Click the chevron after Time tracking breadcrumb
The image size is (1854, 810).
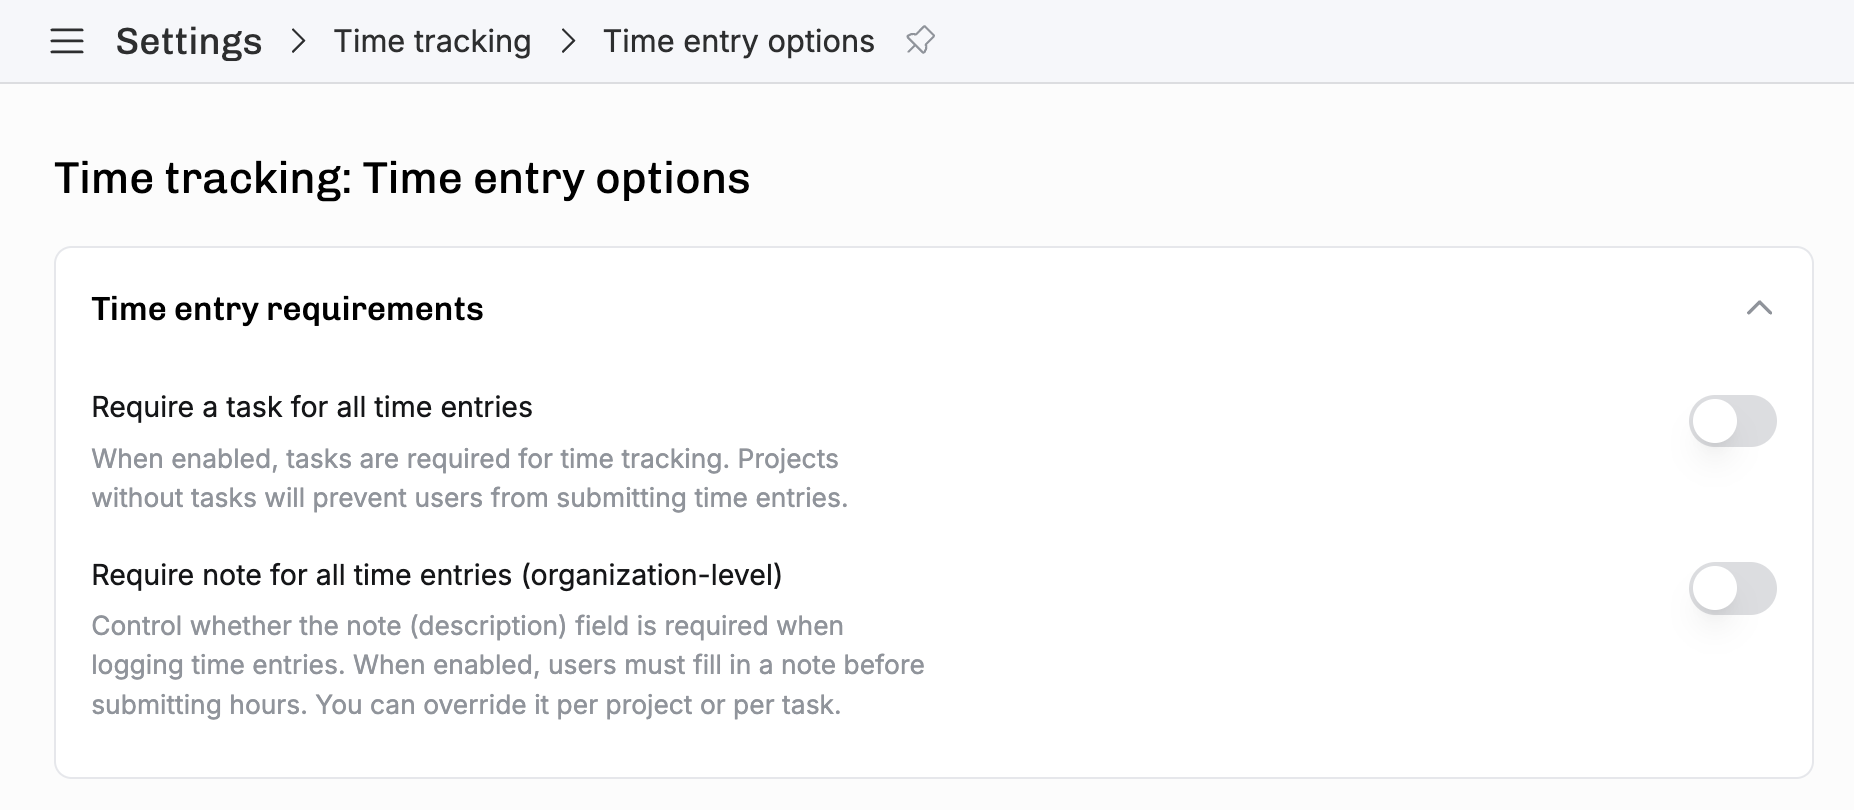tap(568, 41)
